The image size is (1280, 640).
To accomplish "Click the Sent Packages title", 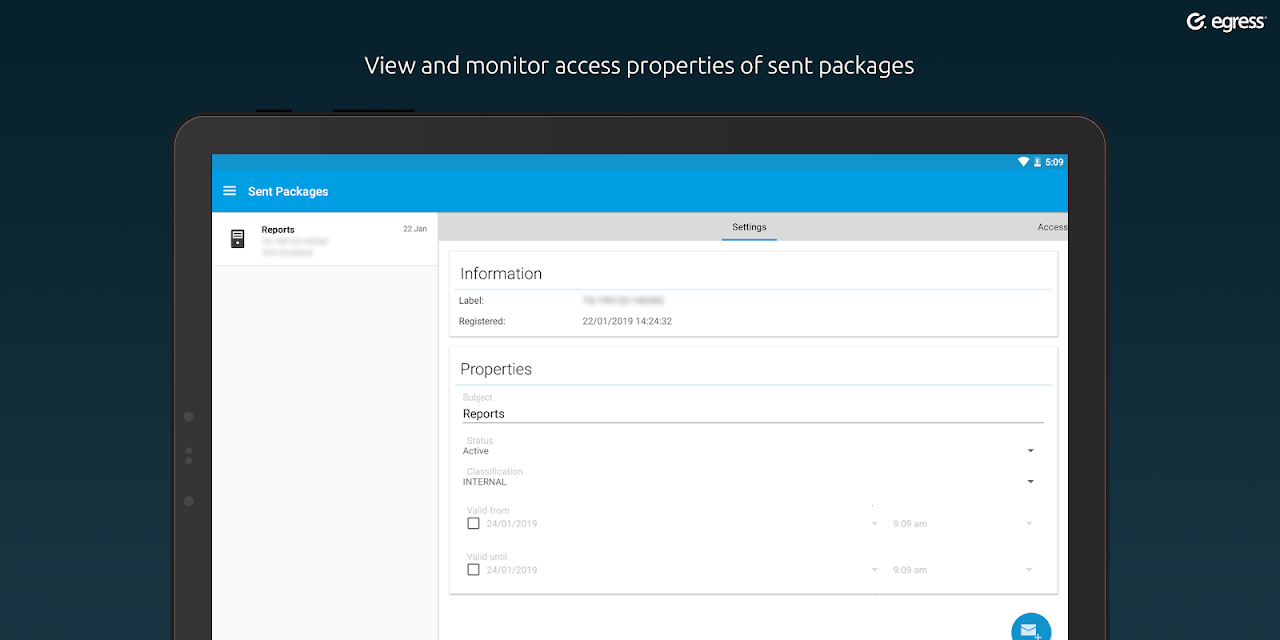I will tap(288, 191).
